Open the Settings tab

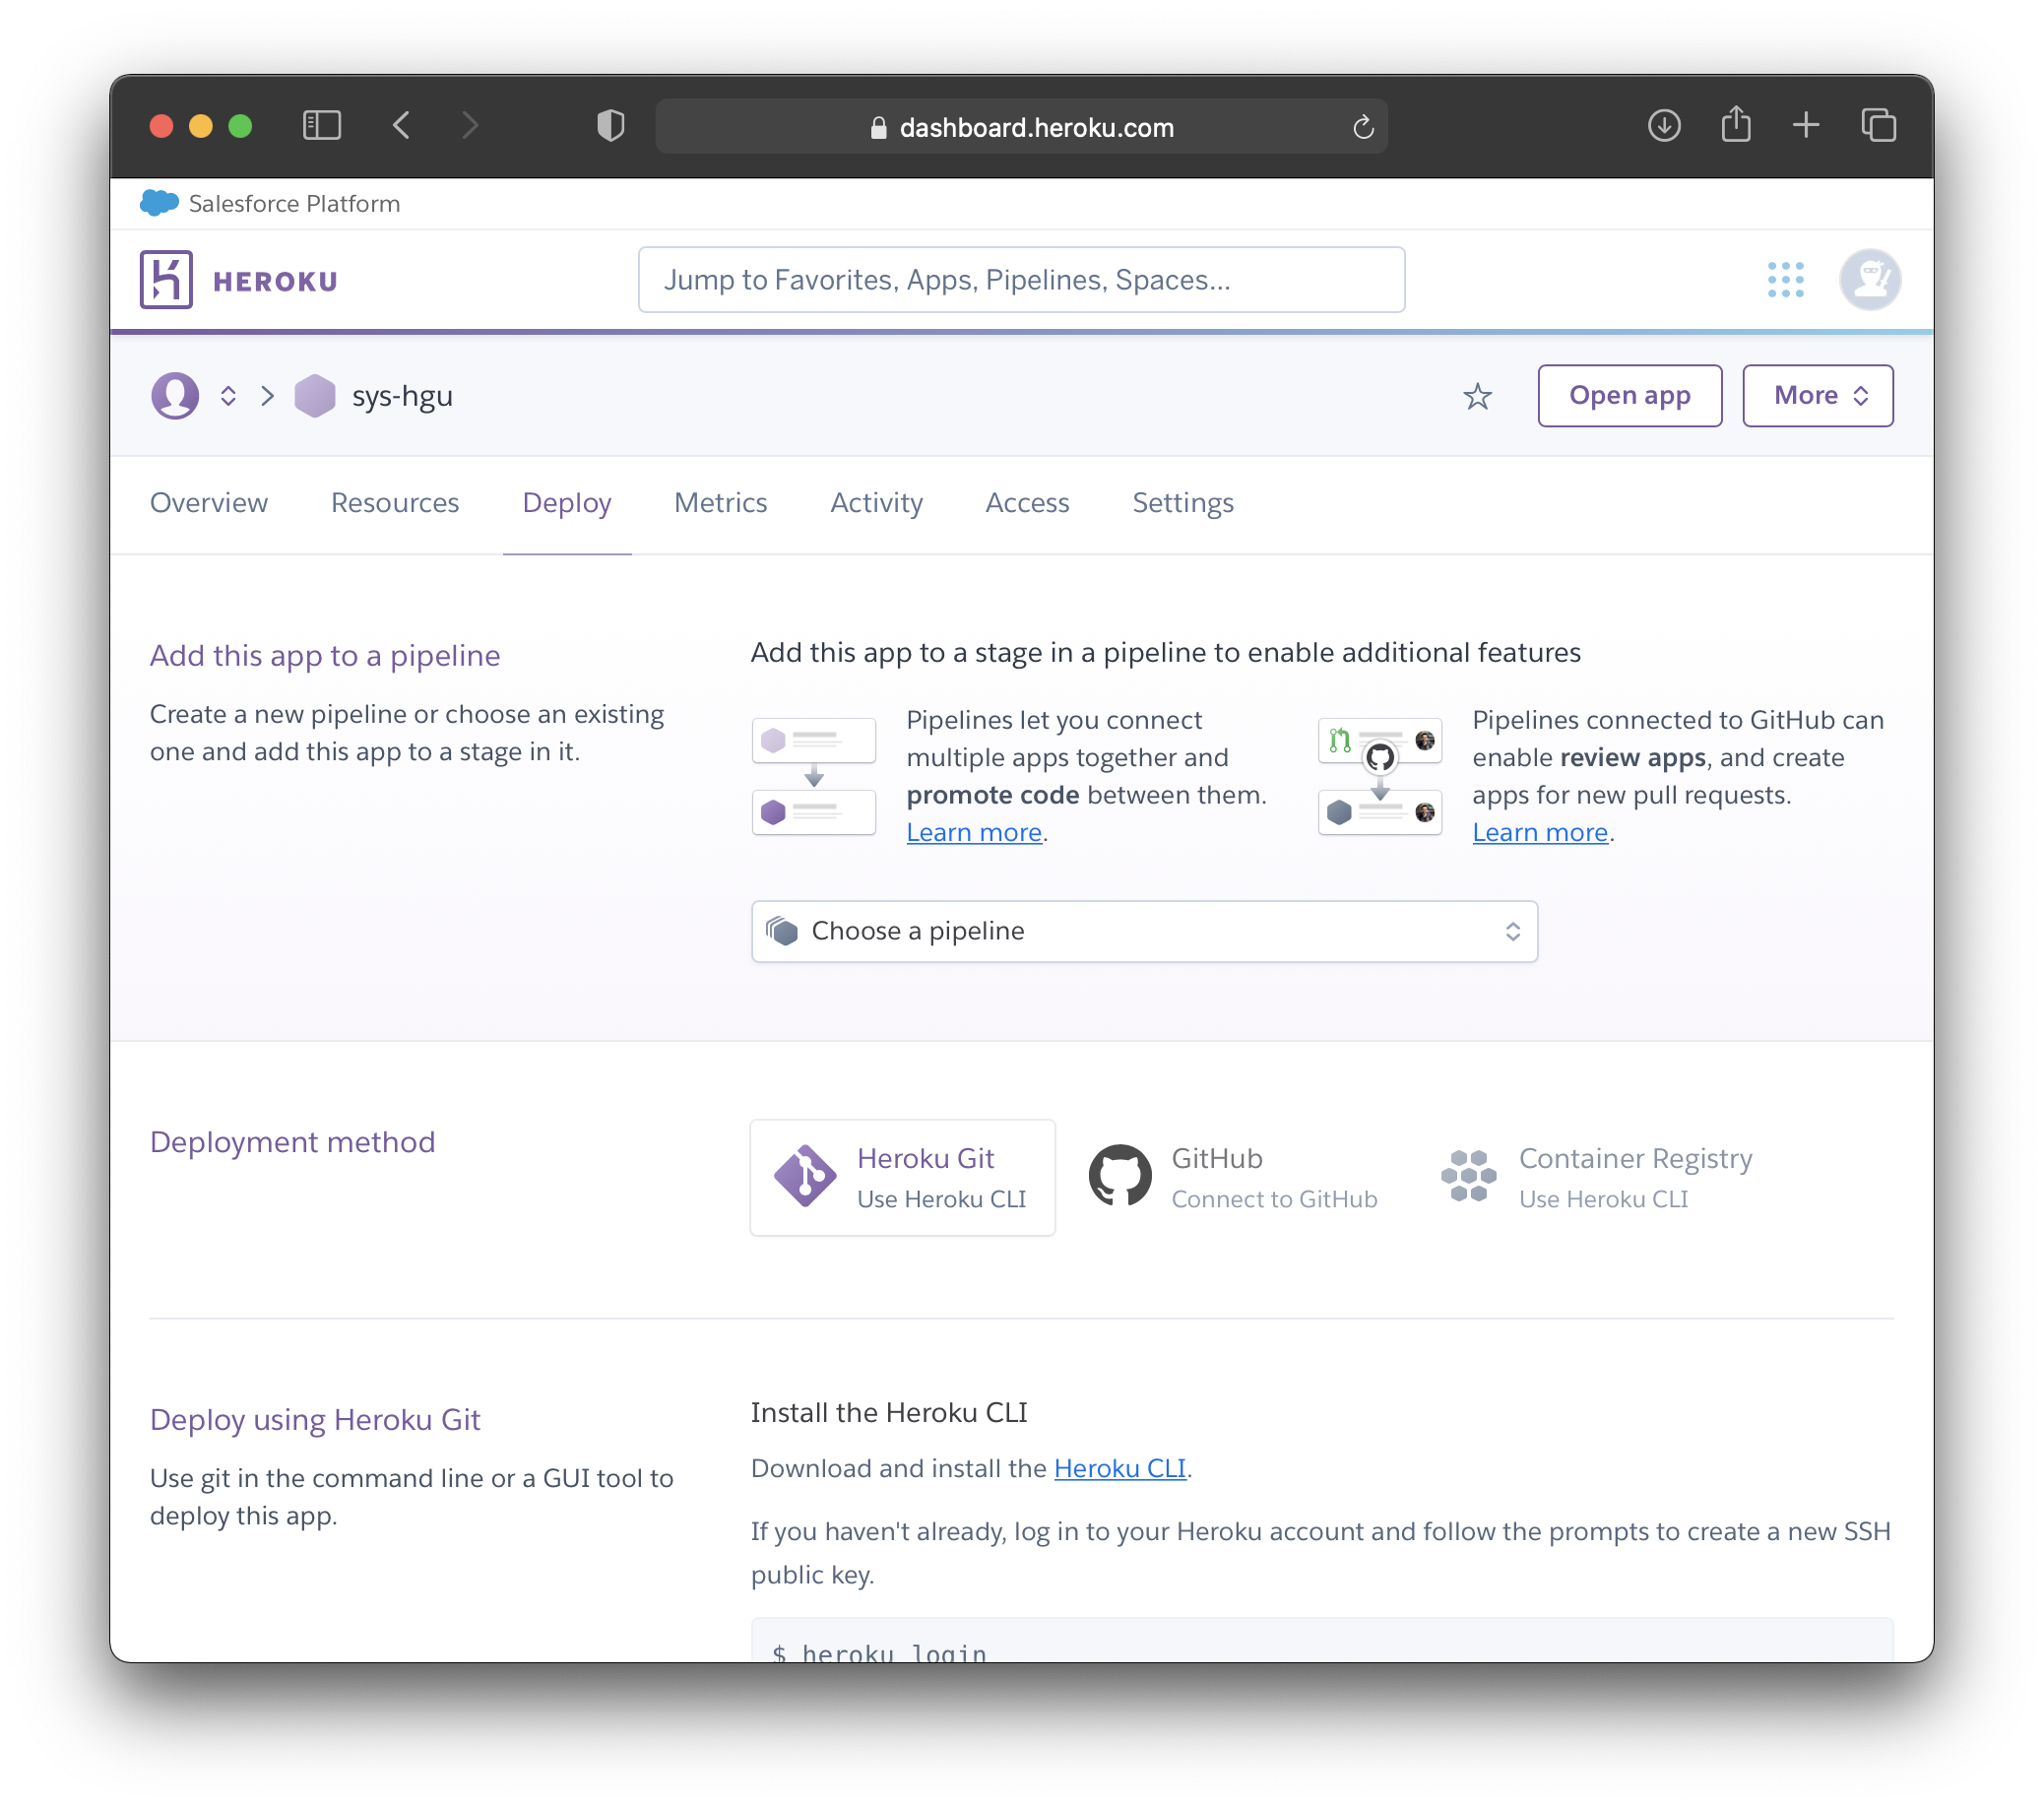pos(1183,503)
